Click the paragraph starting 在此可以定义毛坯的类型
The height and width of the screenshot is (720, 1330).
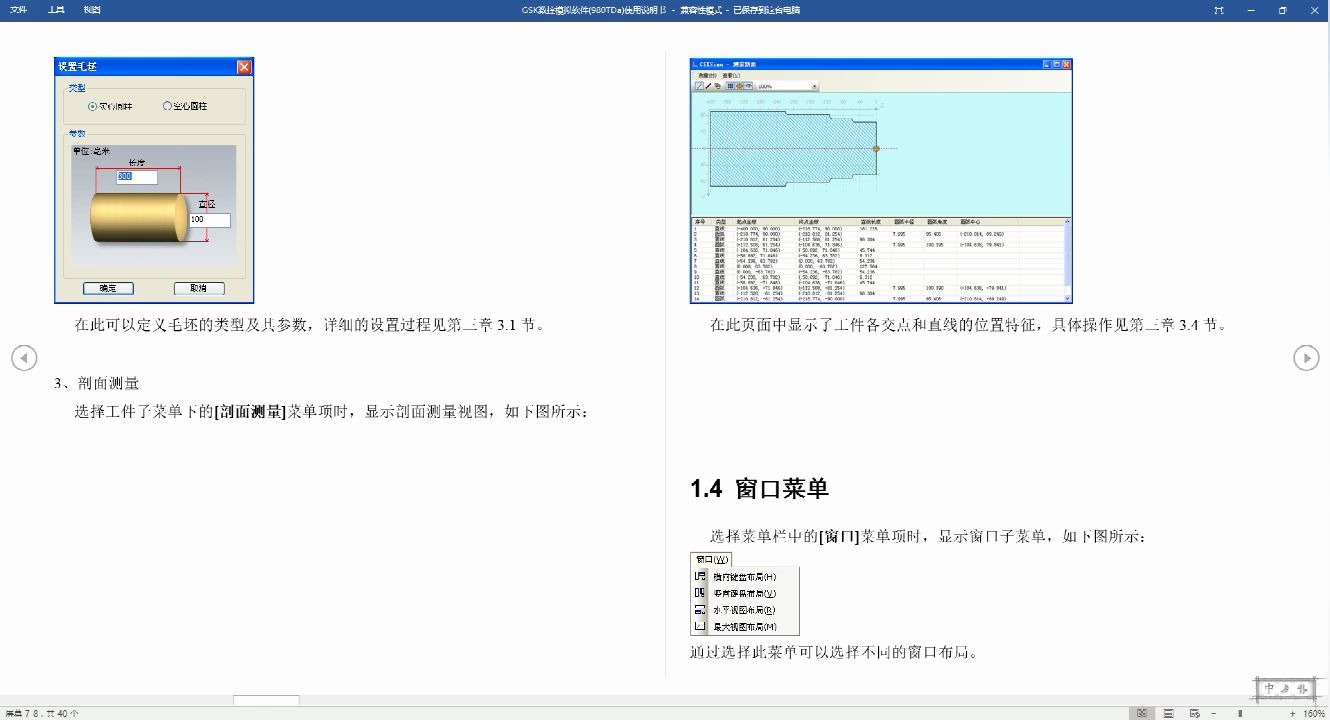coord(310,325)
